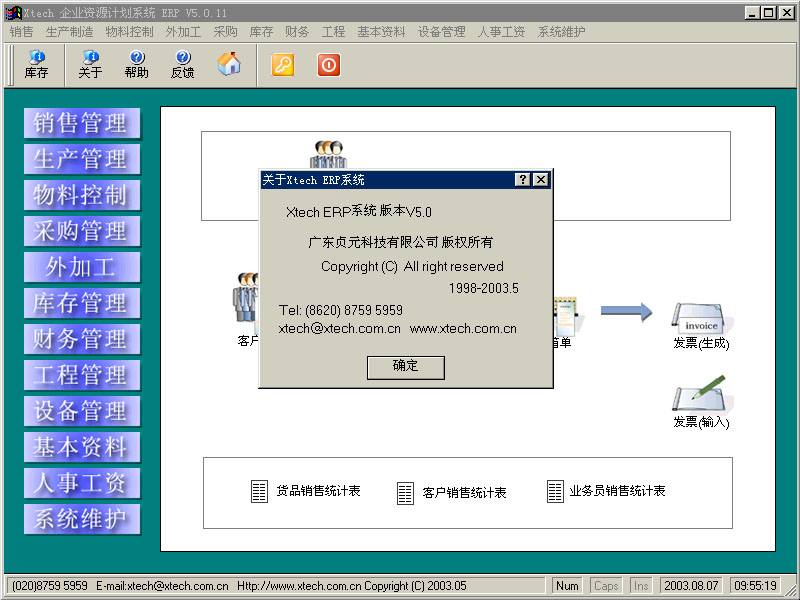Open the 物料控制 menu

[129, 32]
